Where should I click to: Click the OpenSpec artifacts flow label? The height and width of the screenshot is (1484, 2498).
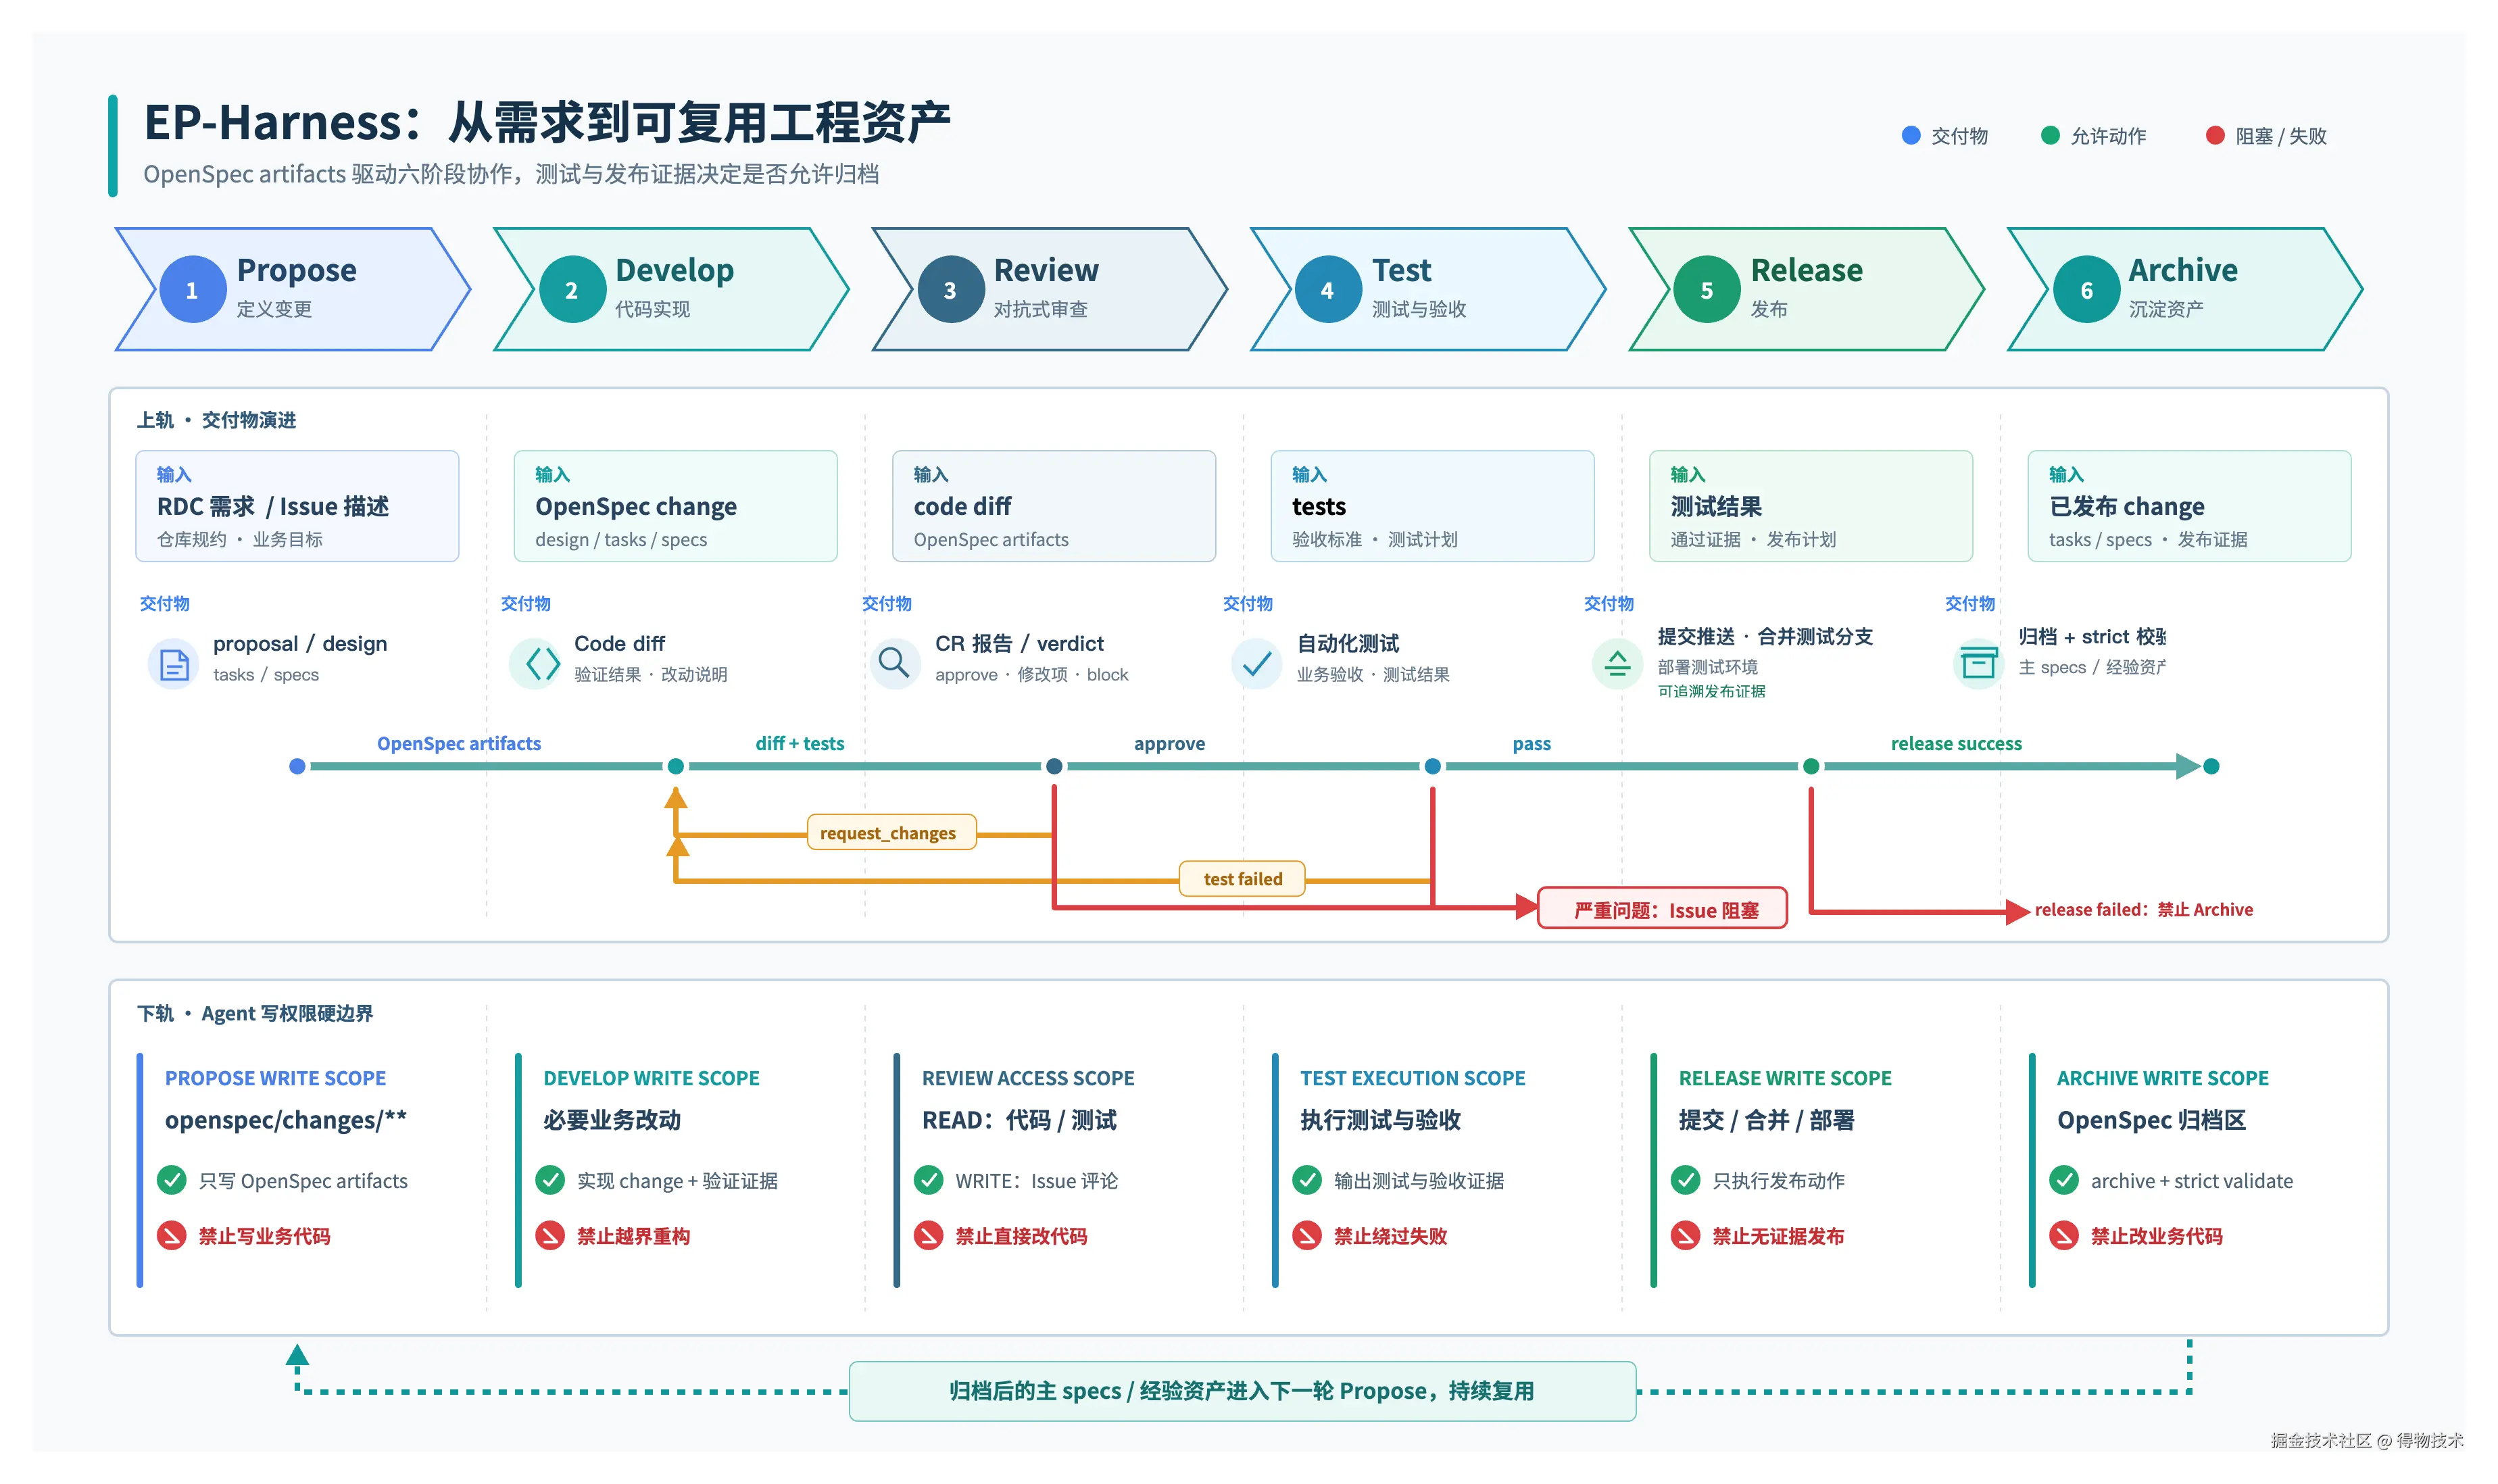[x=459, y=744]
